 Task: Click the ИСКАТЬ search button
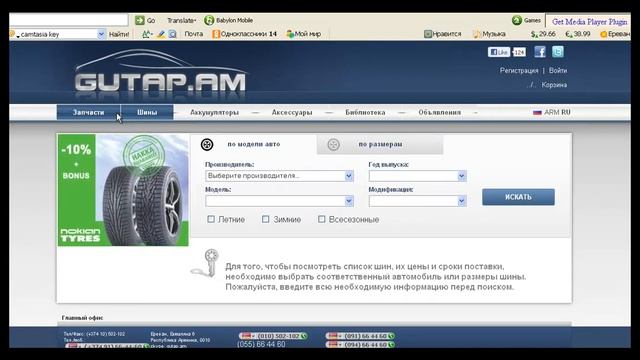[x=518, y=197]
